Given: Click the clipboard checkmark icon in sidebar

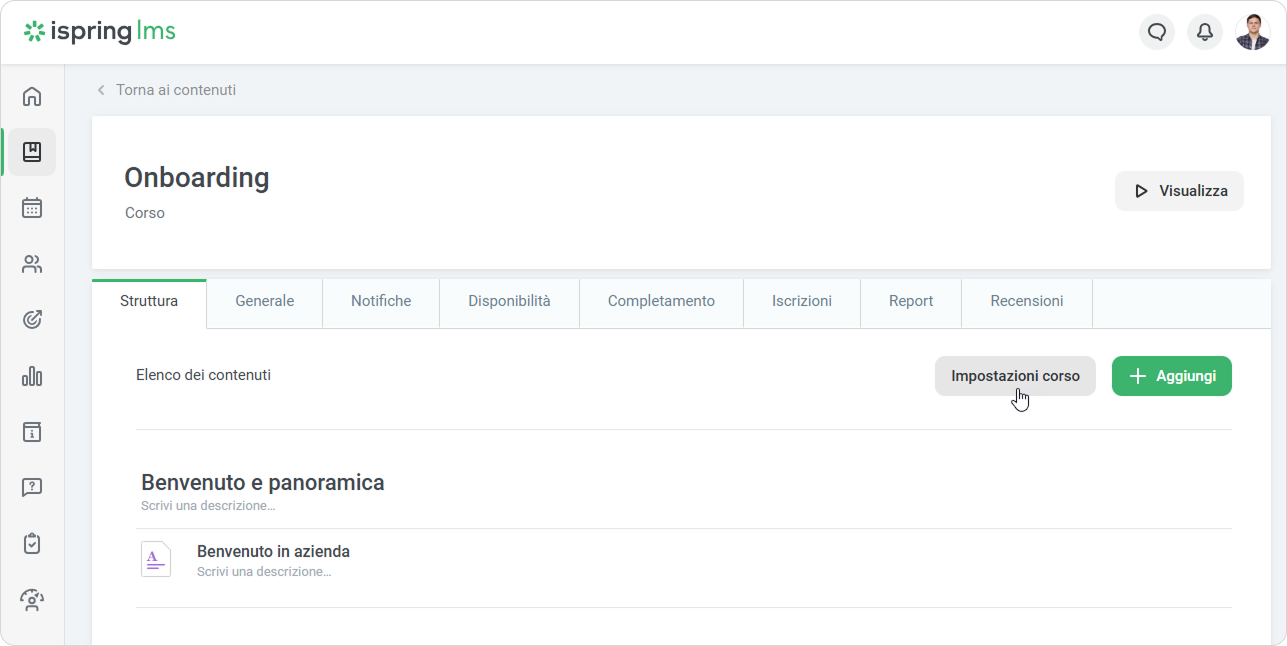Looking at the screenshot, I should pos(32,544).
